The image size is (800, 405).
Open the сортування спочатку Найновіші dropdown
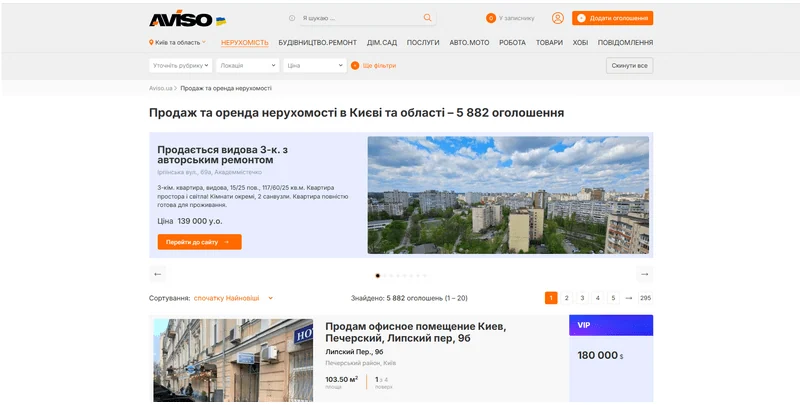[x=233, y=298]
